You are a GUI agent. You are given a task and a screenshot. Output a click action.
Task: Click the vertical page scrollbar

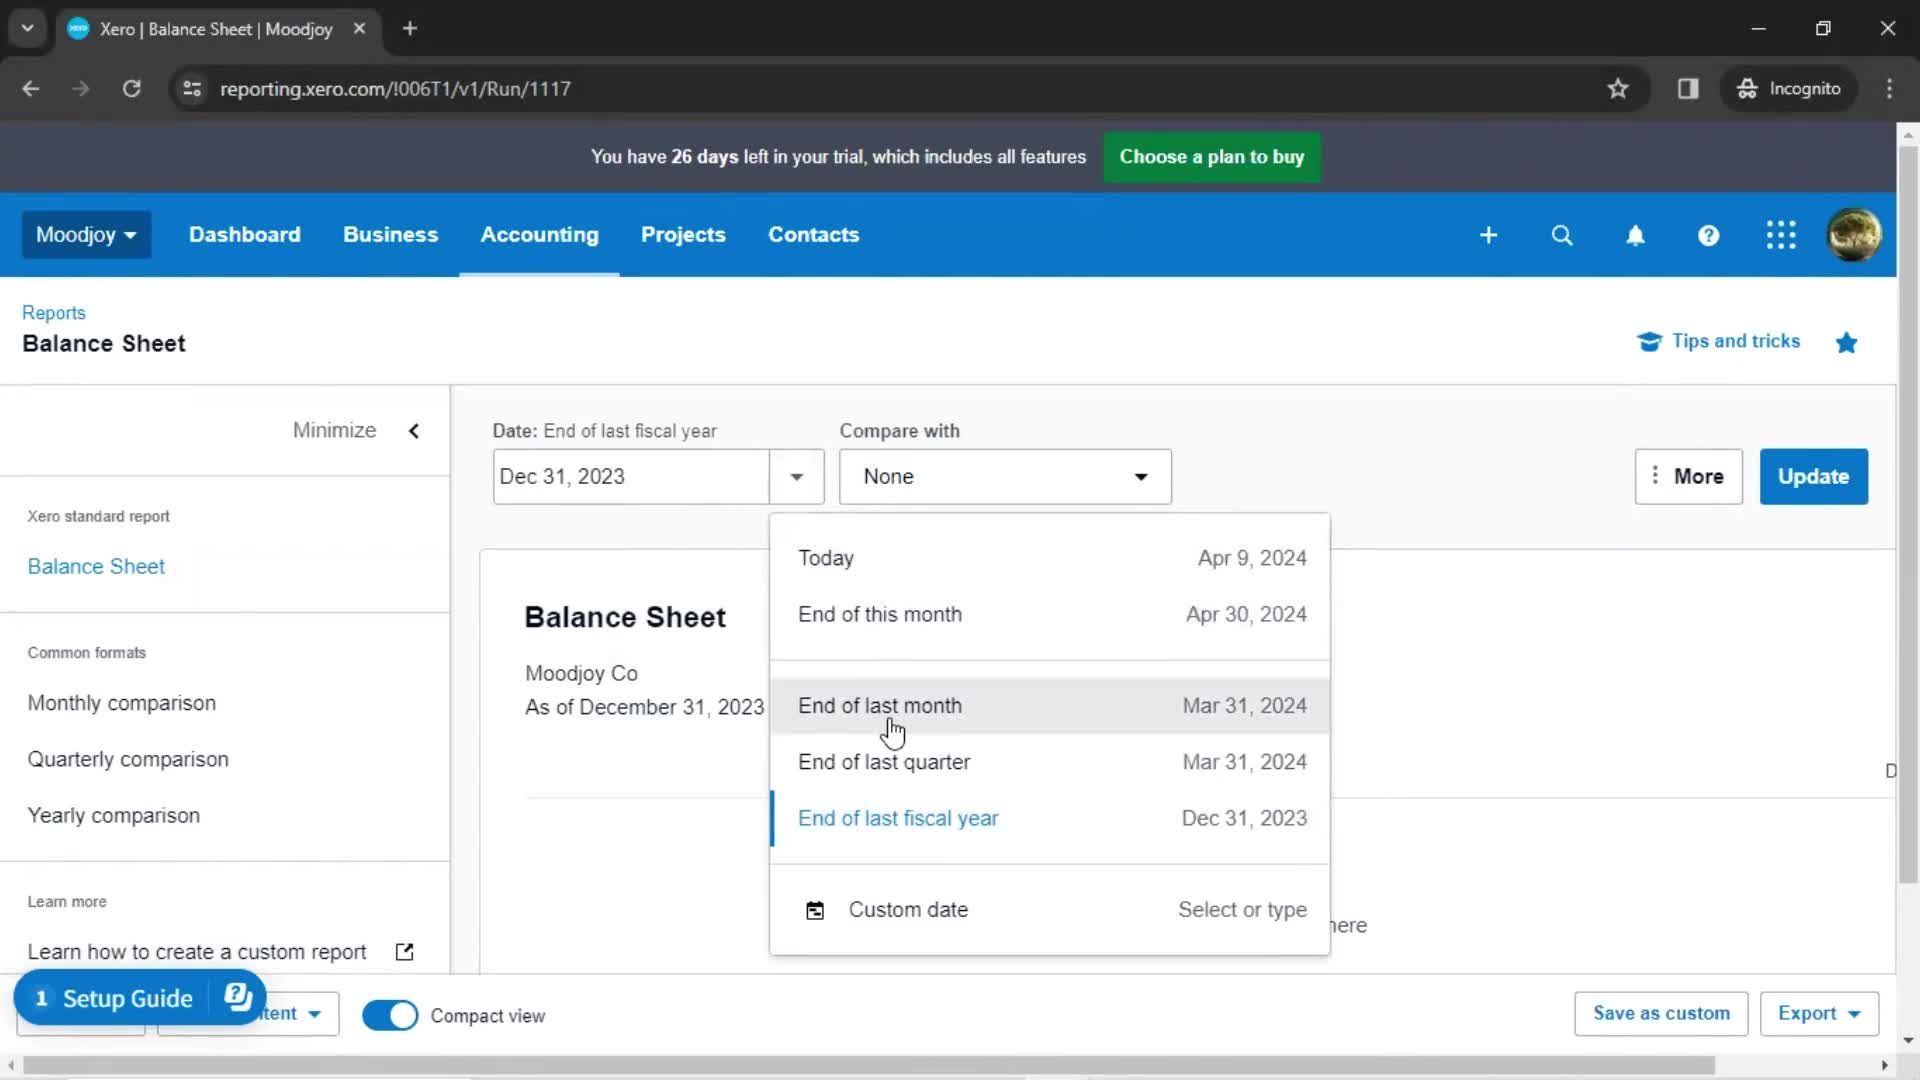[1907, 515]
